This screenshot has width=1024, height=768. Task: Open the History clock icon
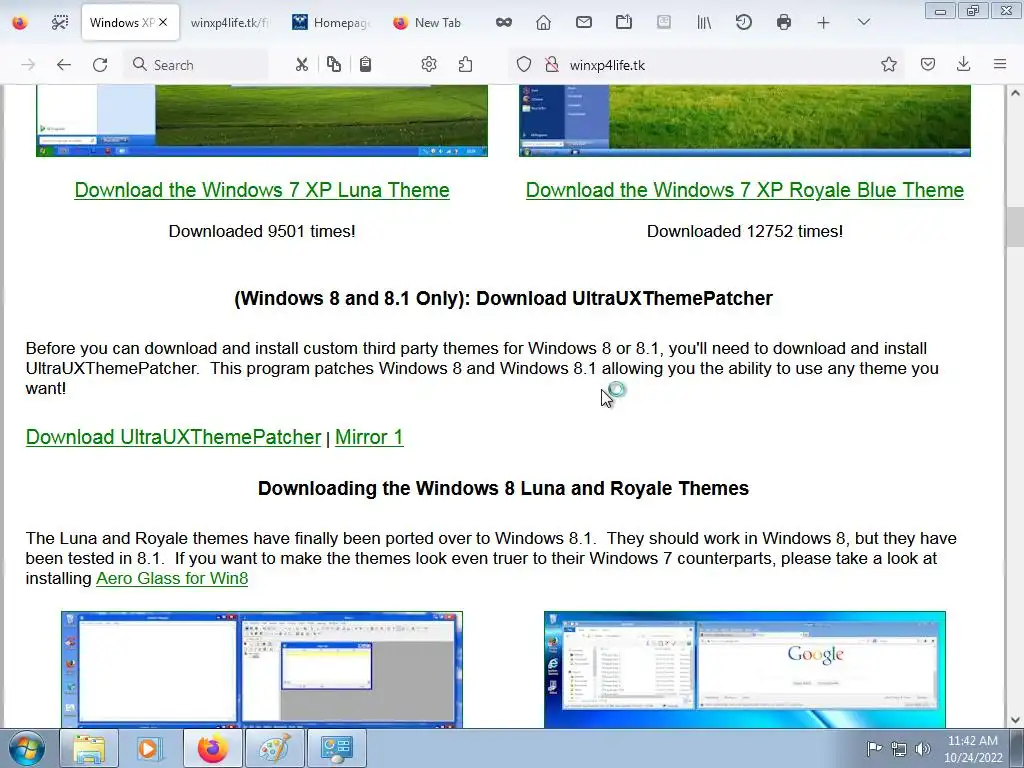tap(744, 22)
